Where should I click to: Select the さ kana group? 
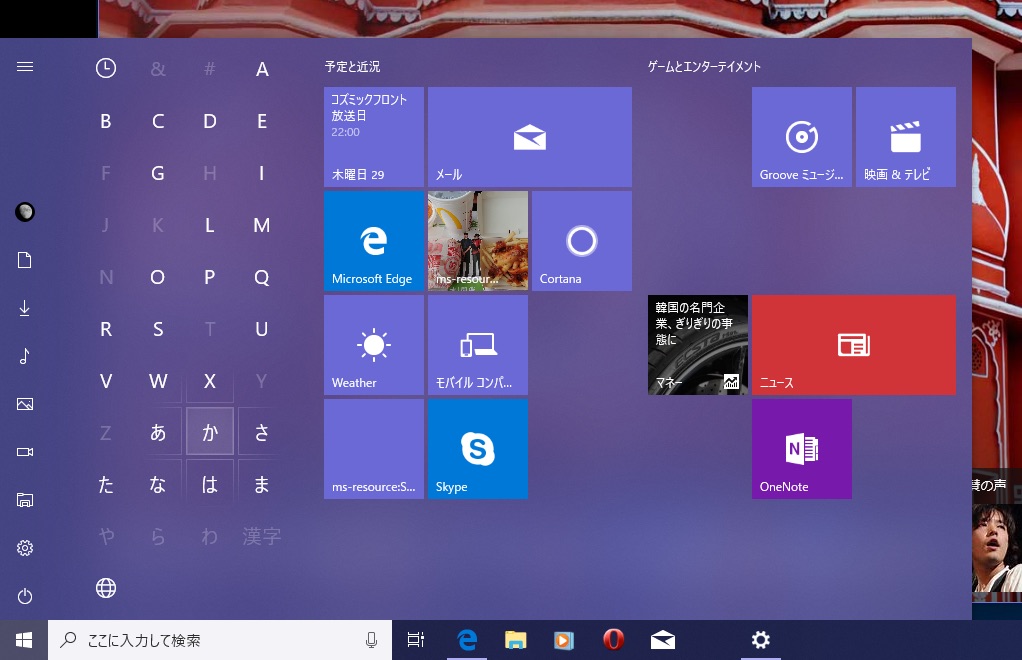coord(262,431)
